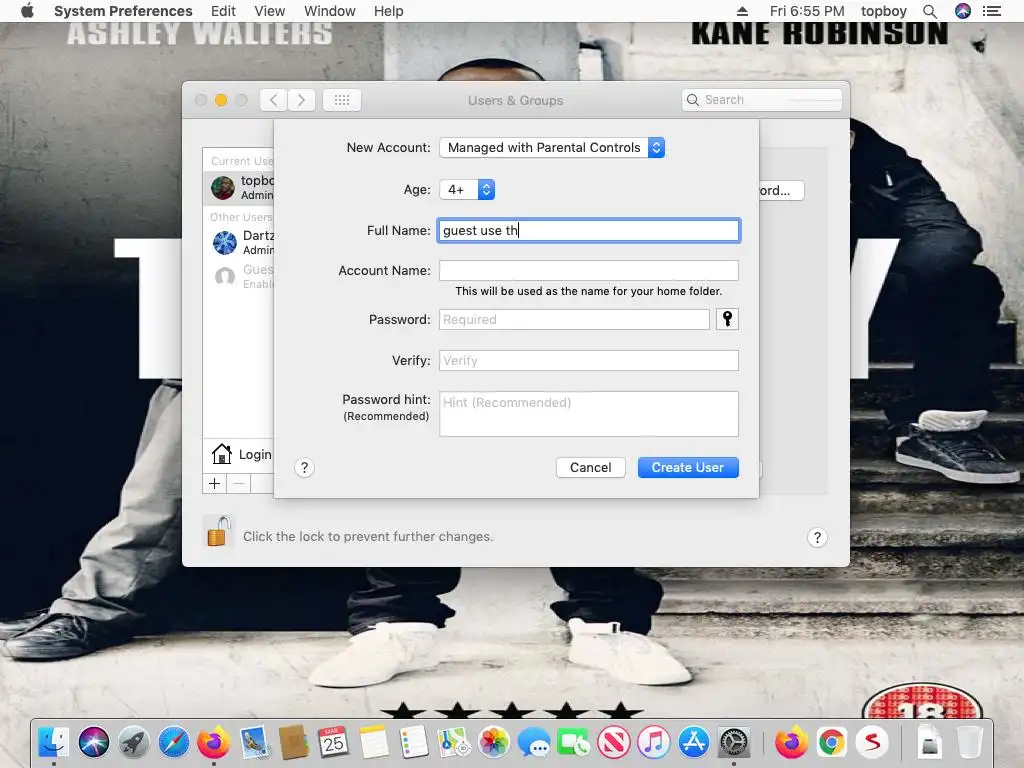
Task: Open the Edit menu
Action: click(x=223, y=11)
